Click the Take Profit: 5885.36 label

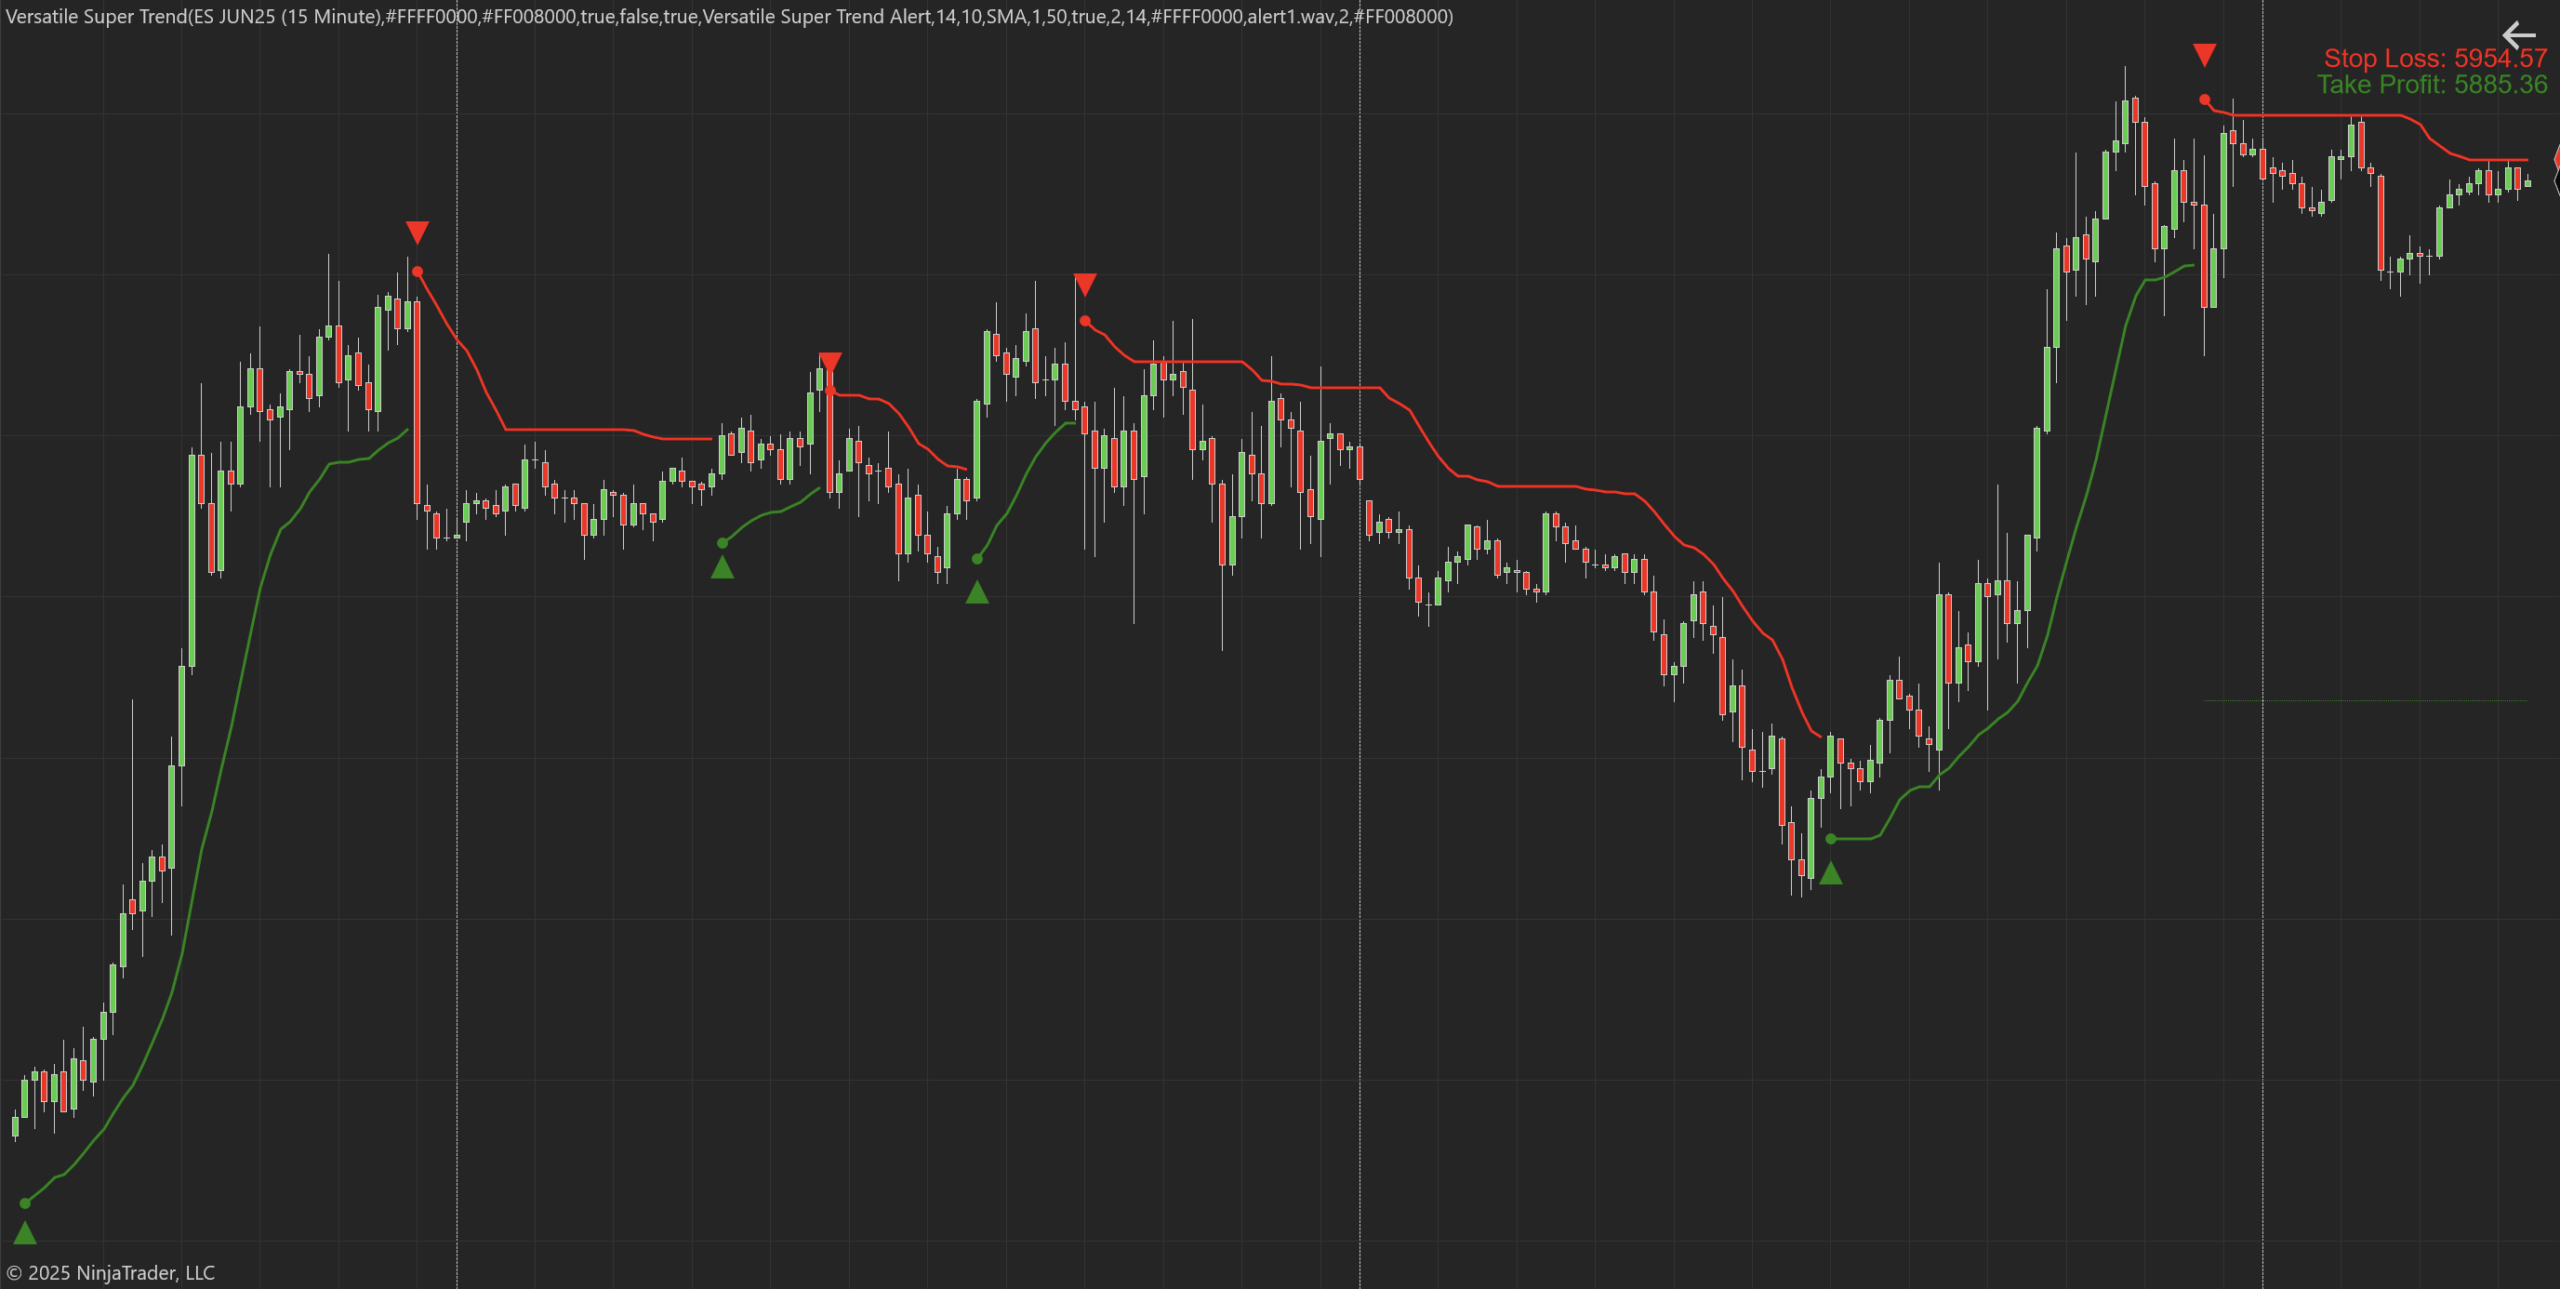(x=2432, y=85)
